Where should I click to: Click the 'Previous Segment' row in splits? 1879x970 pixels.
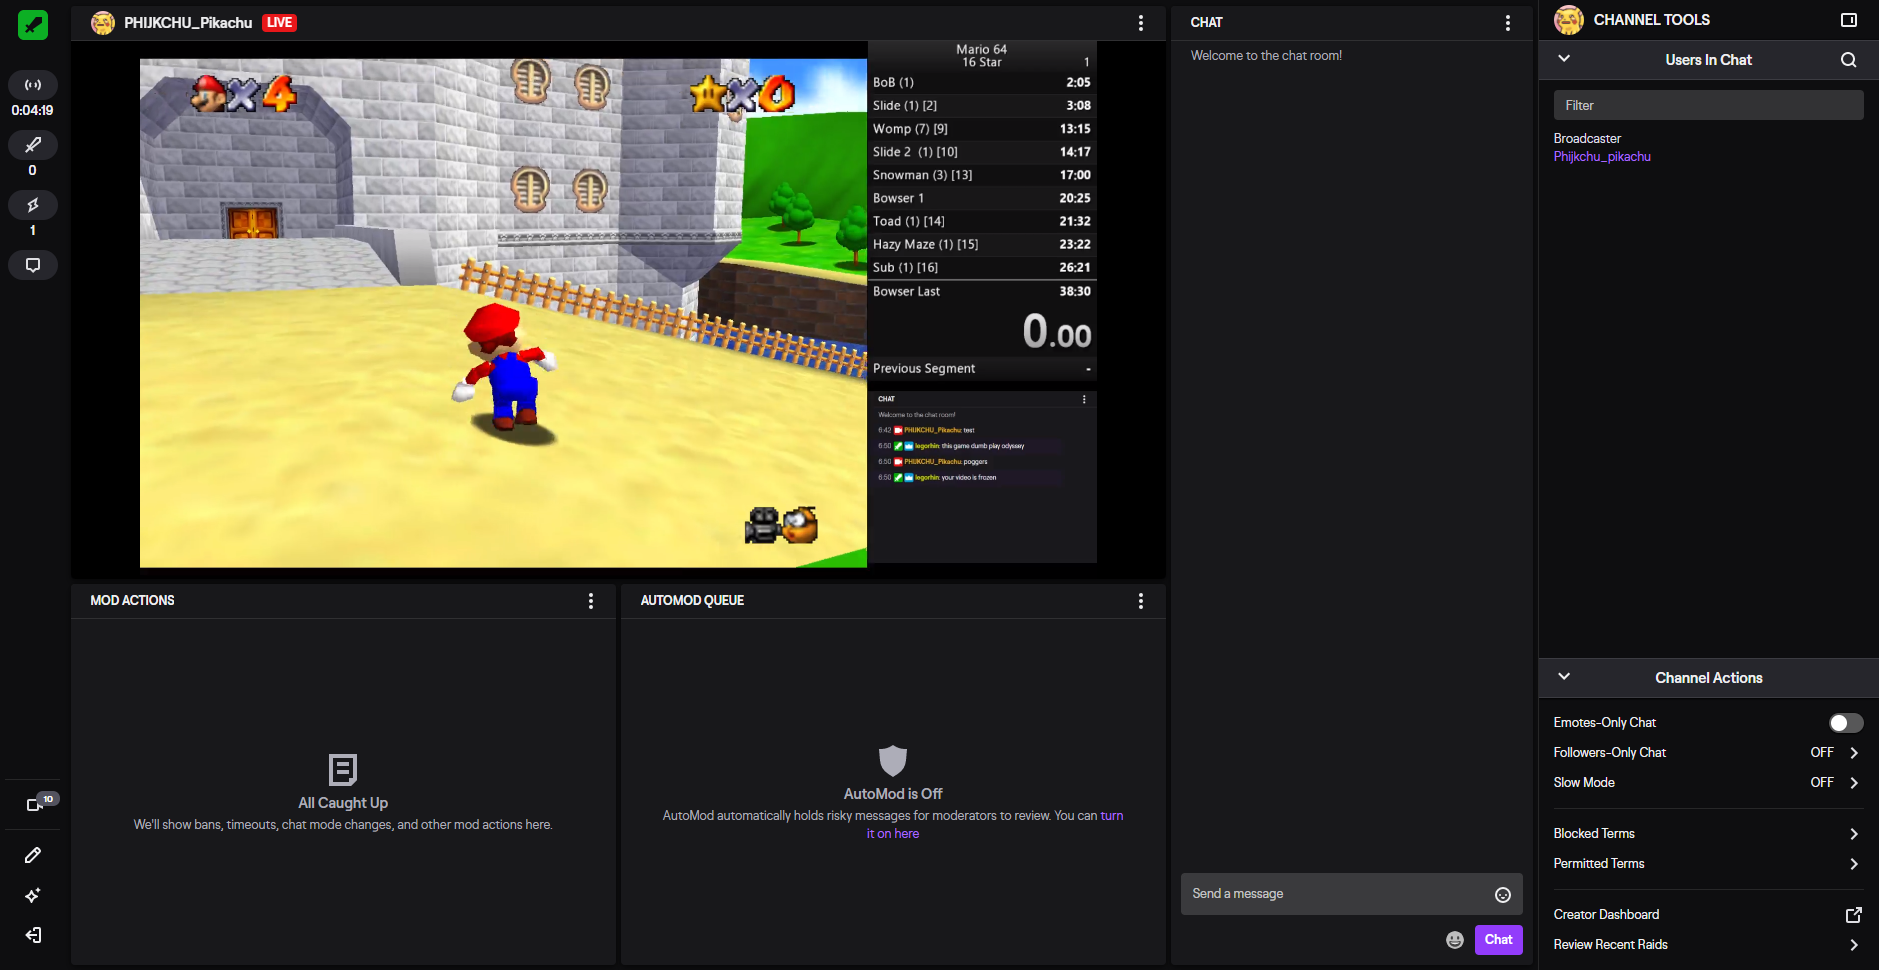982,369
